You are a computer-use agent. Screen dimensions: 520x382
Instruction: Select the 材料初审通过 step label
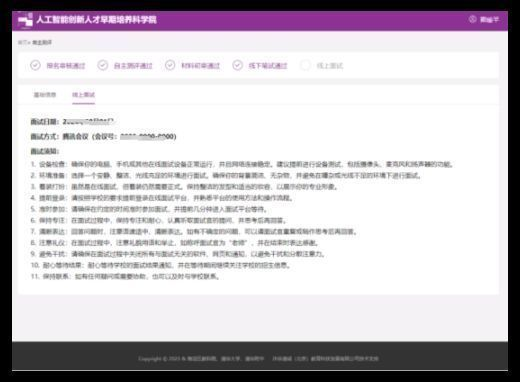click(200, 66)
